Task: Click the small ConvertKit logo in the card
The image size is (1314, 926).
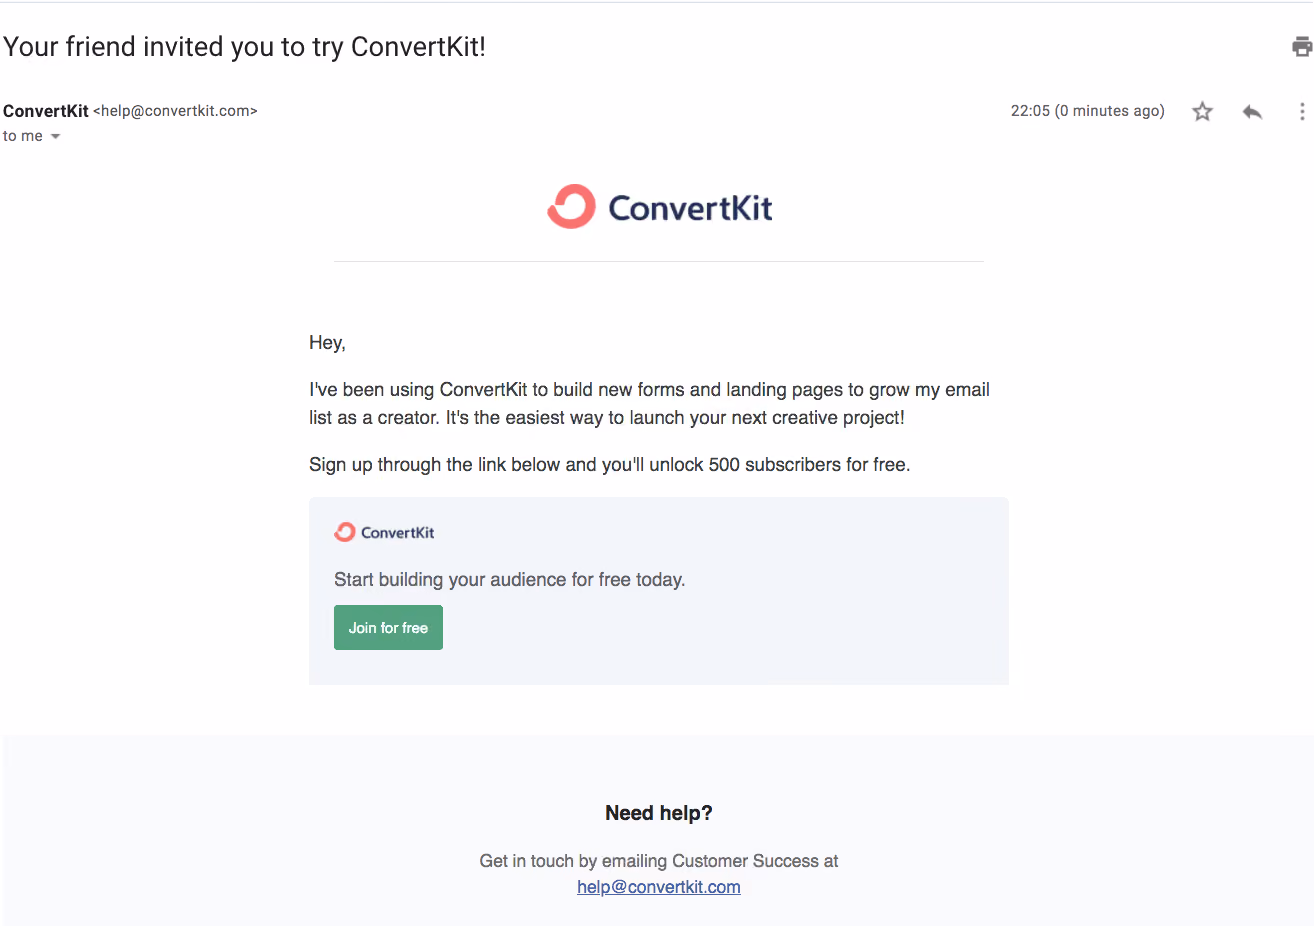Action: tap(385, 532)
